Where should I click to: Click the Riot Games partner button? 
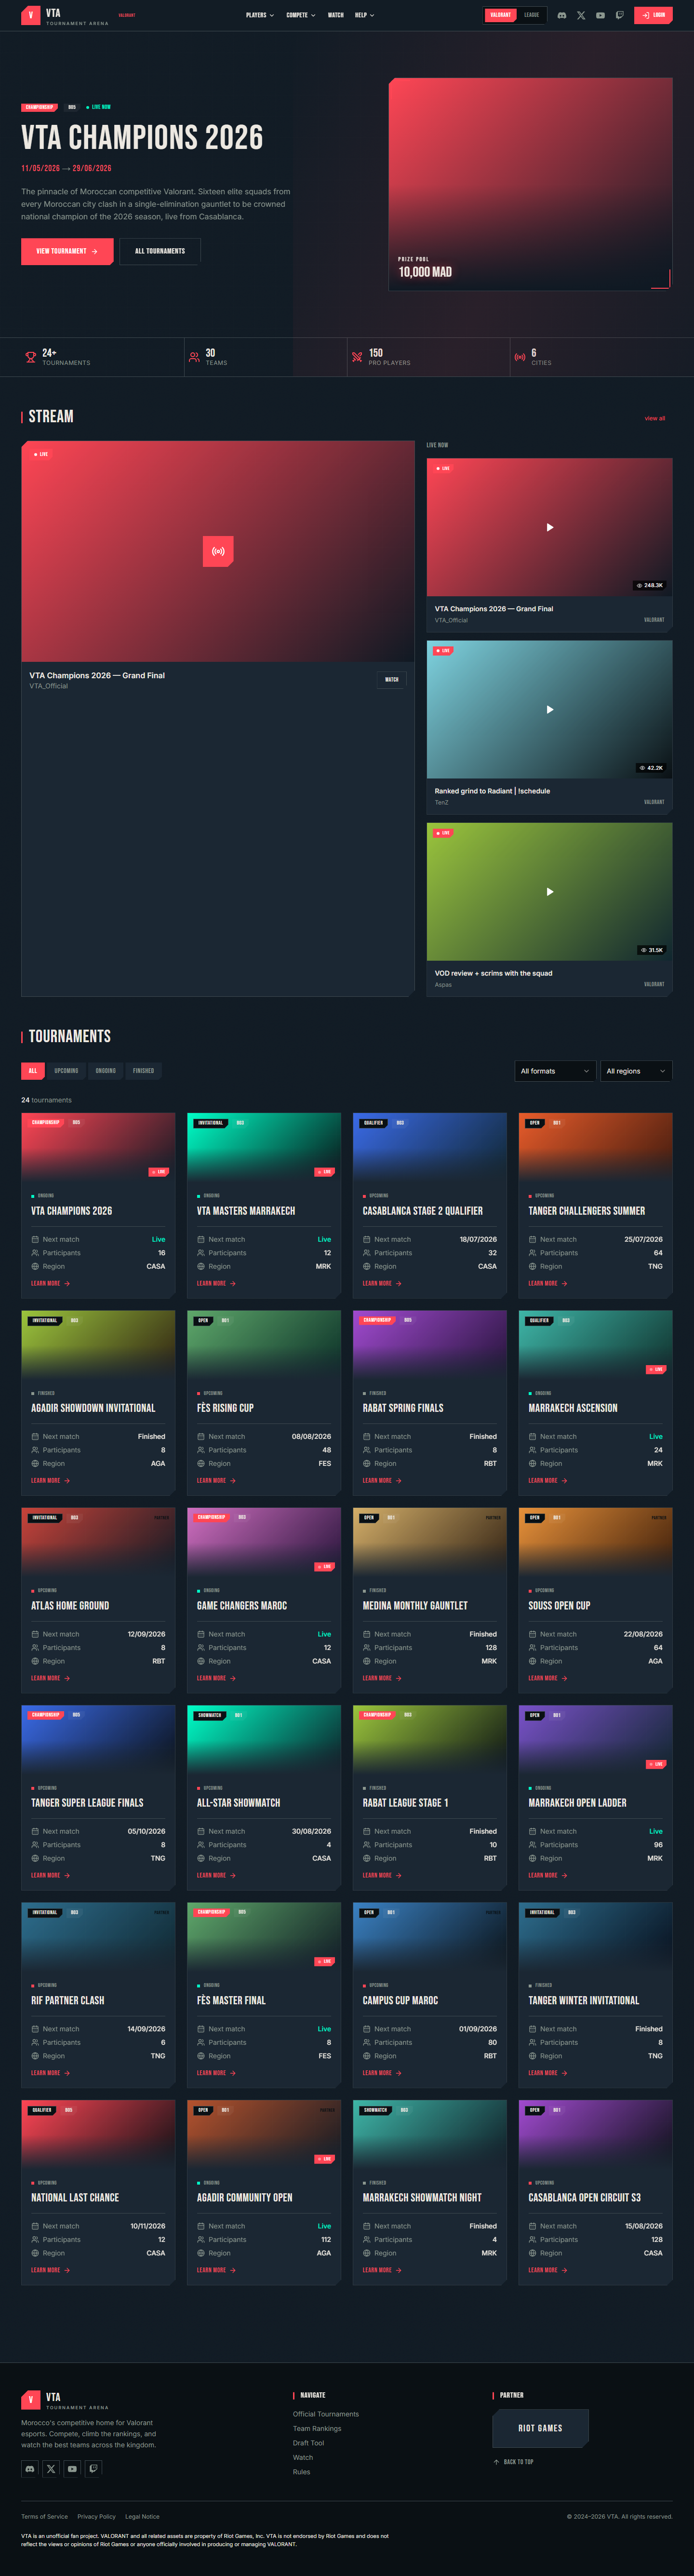point(540,2428)
